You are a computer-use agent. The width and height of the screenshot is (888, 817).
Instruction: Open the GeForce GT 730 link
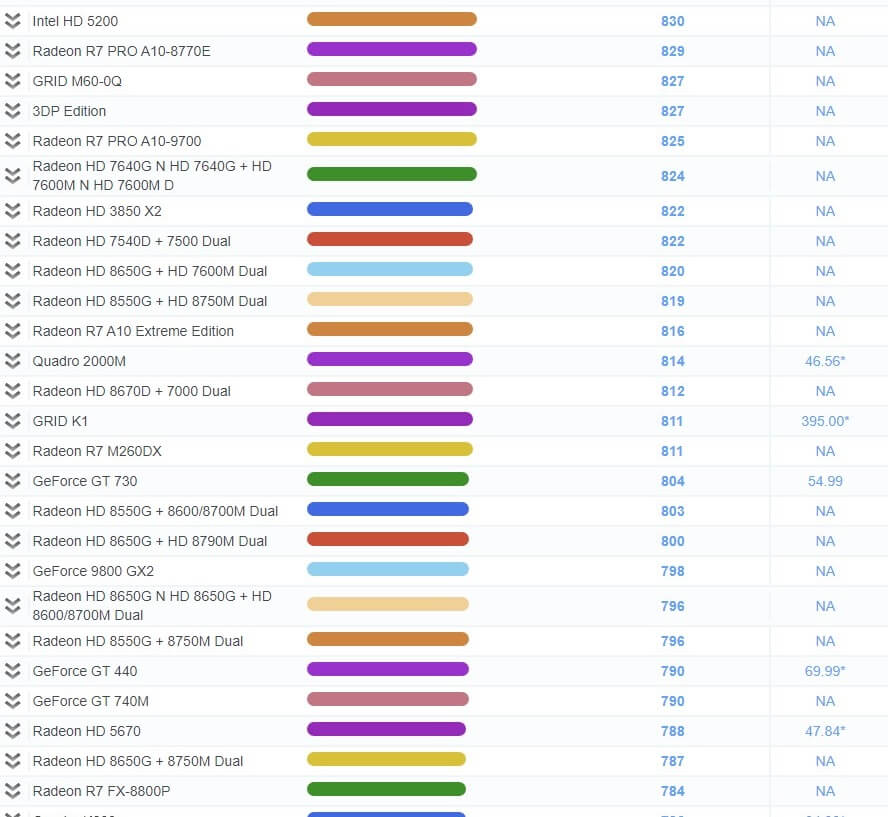pos(85,481)
